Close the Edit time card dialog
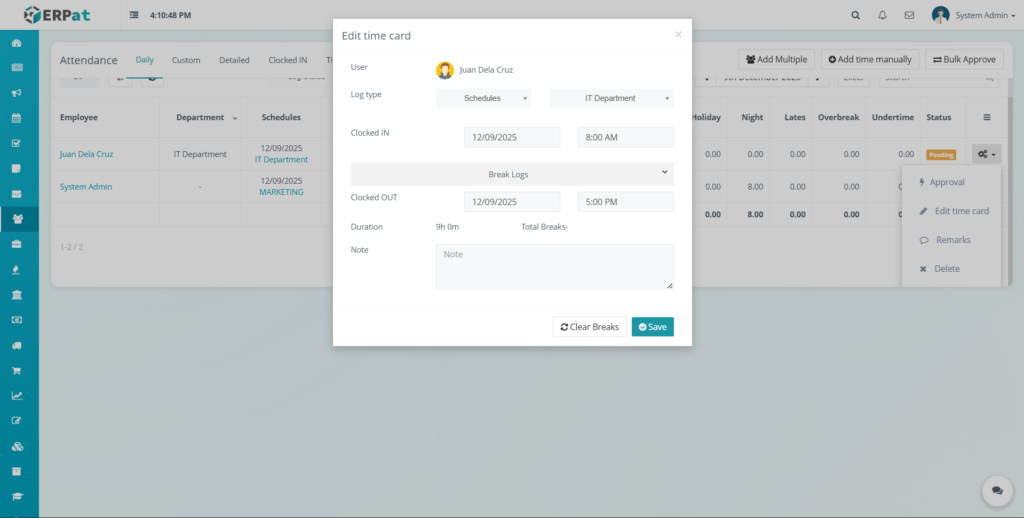Screen dimensions: 1024x518 (678, 35)
